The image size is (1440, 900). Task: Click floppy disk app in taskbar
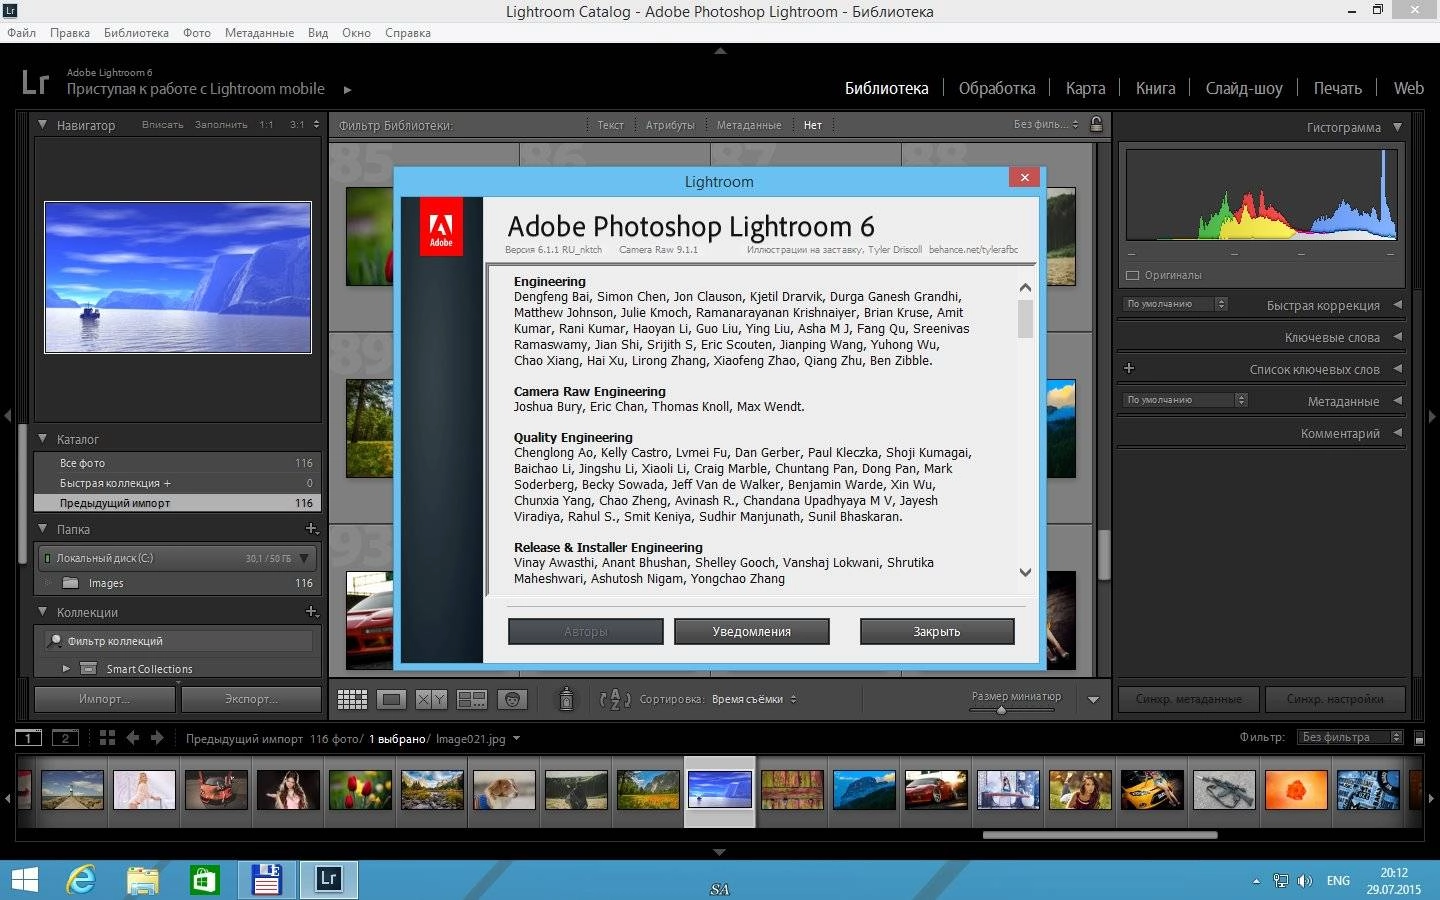(267, 880)
